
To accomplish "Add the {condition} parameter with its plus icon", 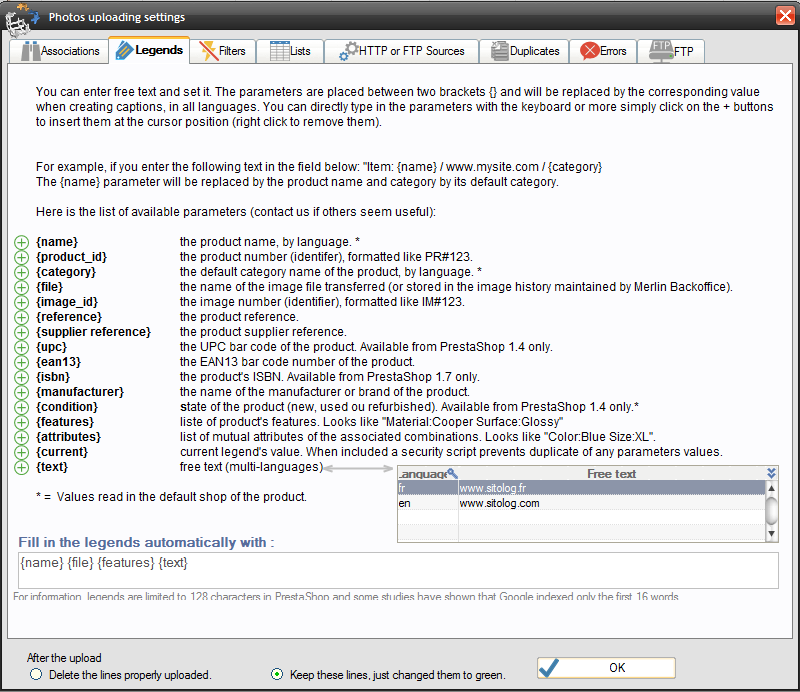I will 21,407.
